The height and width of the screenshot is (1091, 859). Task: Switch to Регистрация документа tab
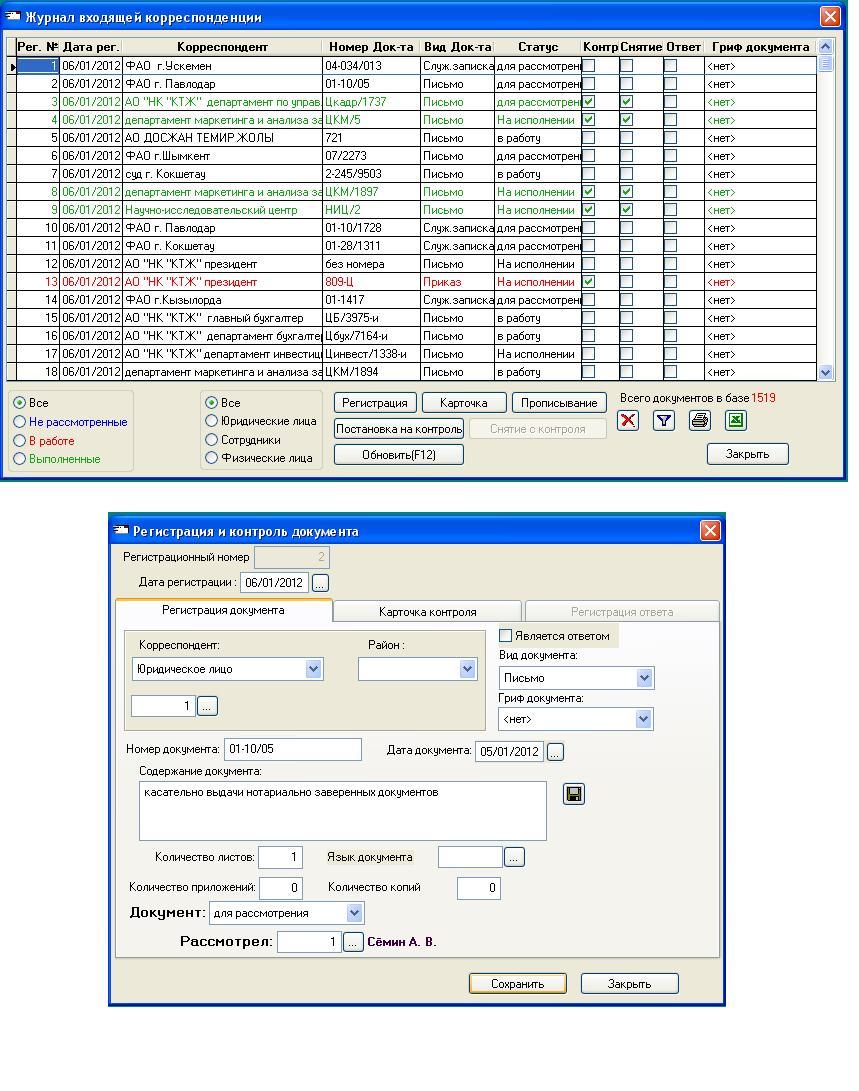(x=223, y=610)
